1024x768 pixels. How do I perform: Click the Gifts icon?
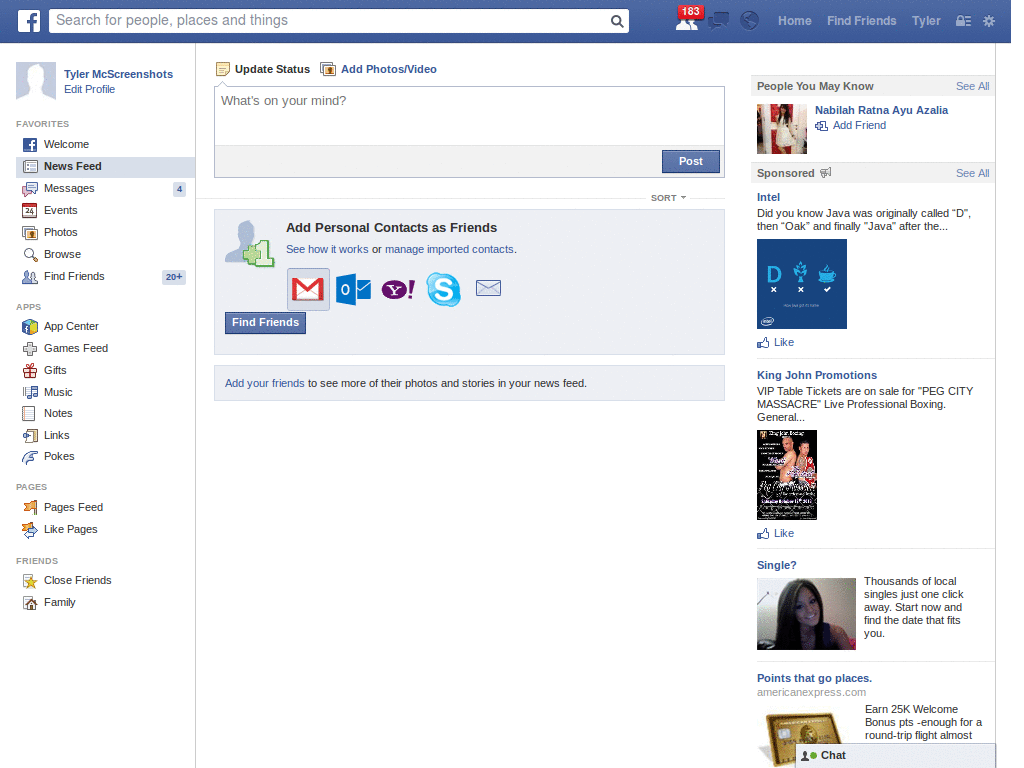coord(29,370)
